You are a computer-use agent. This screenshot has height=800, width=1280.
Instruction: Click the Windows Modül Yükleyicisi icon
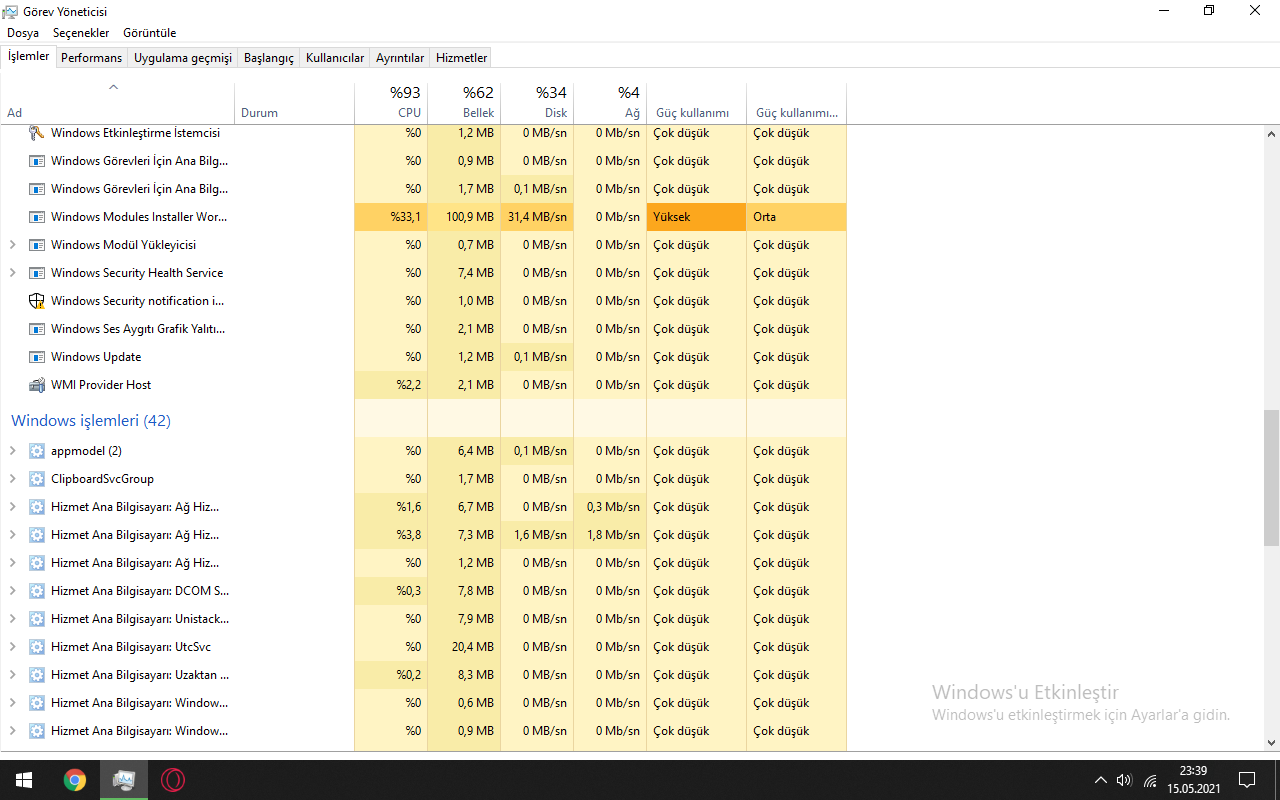pos(37,245)
